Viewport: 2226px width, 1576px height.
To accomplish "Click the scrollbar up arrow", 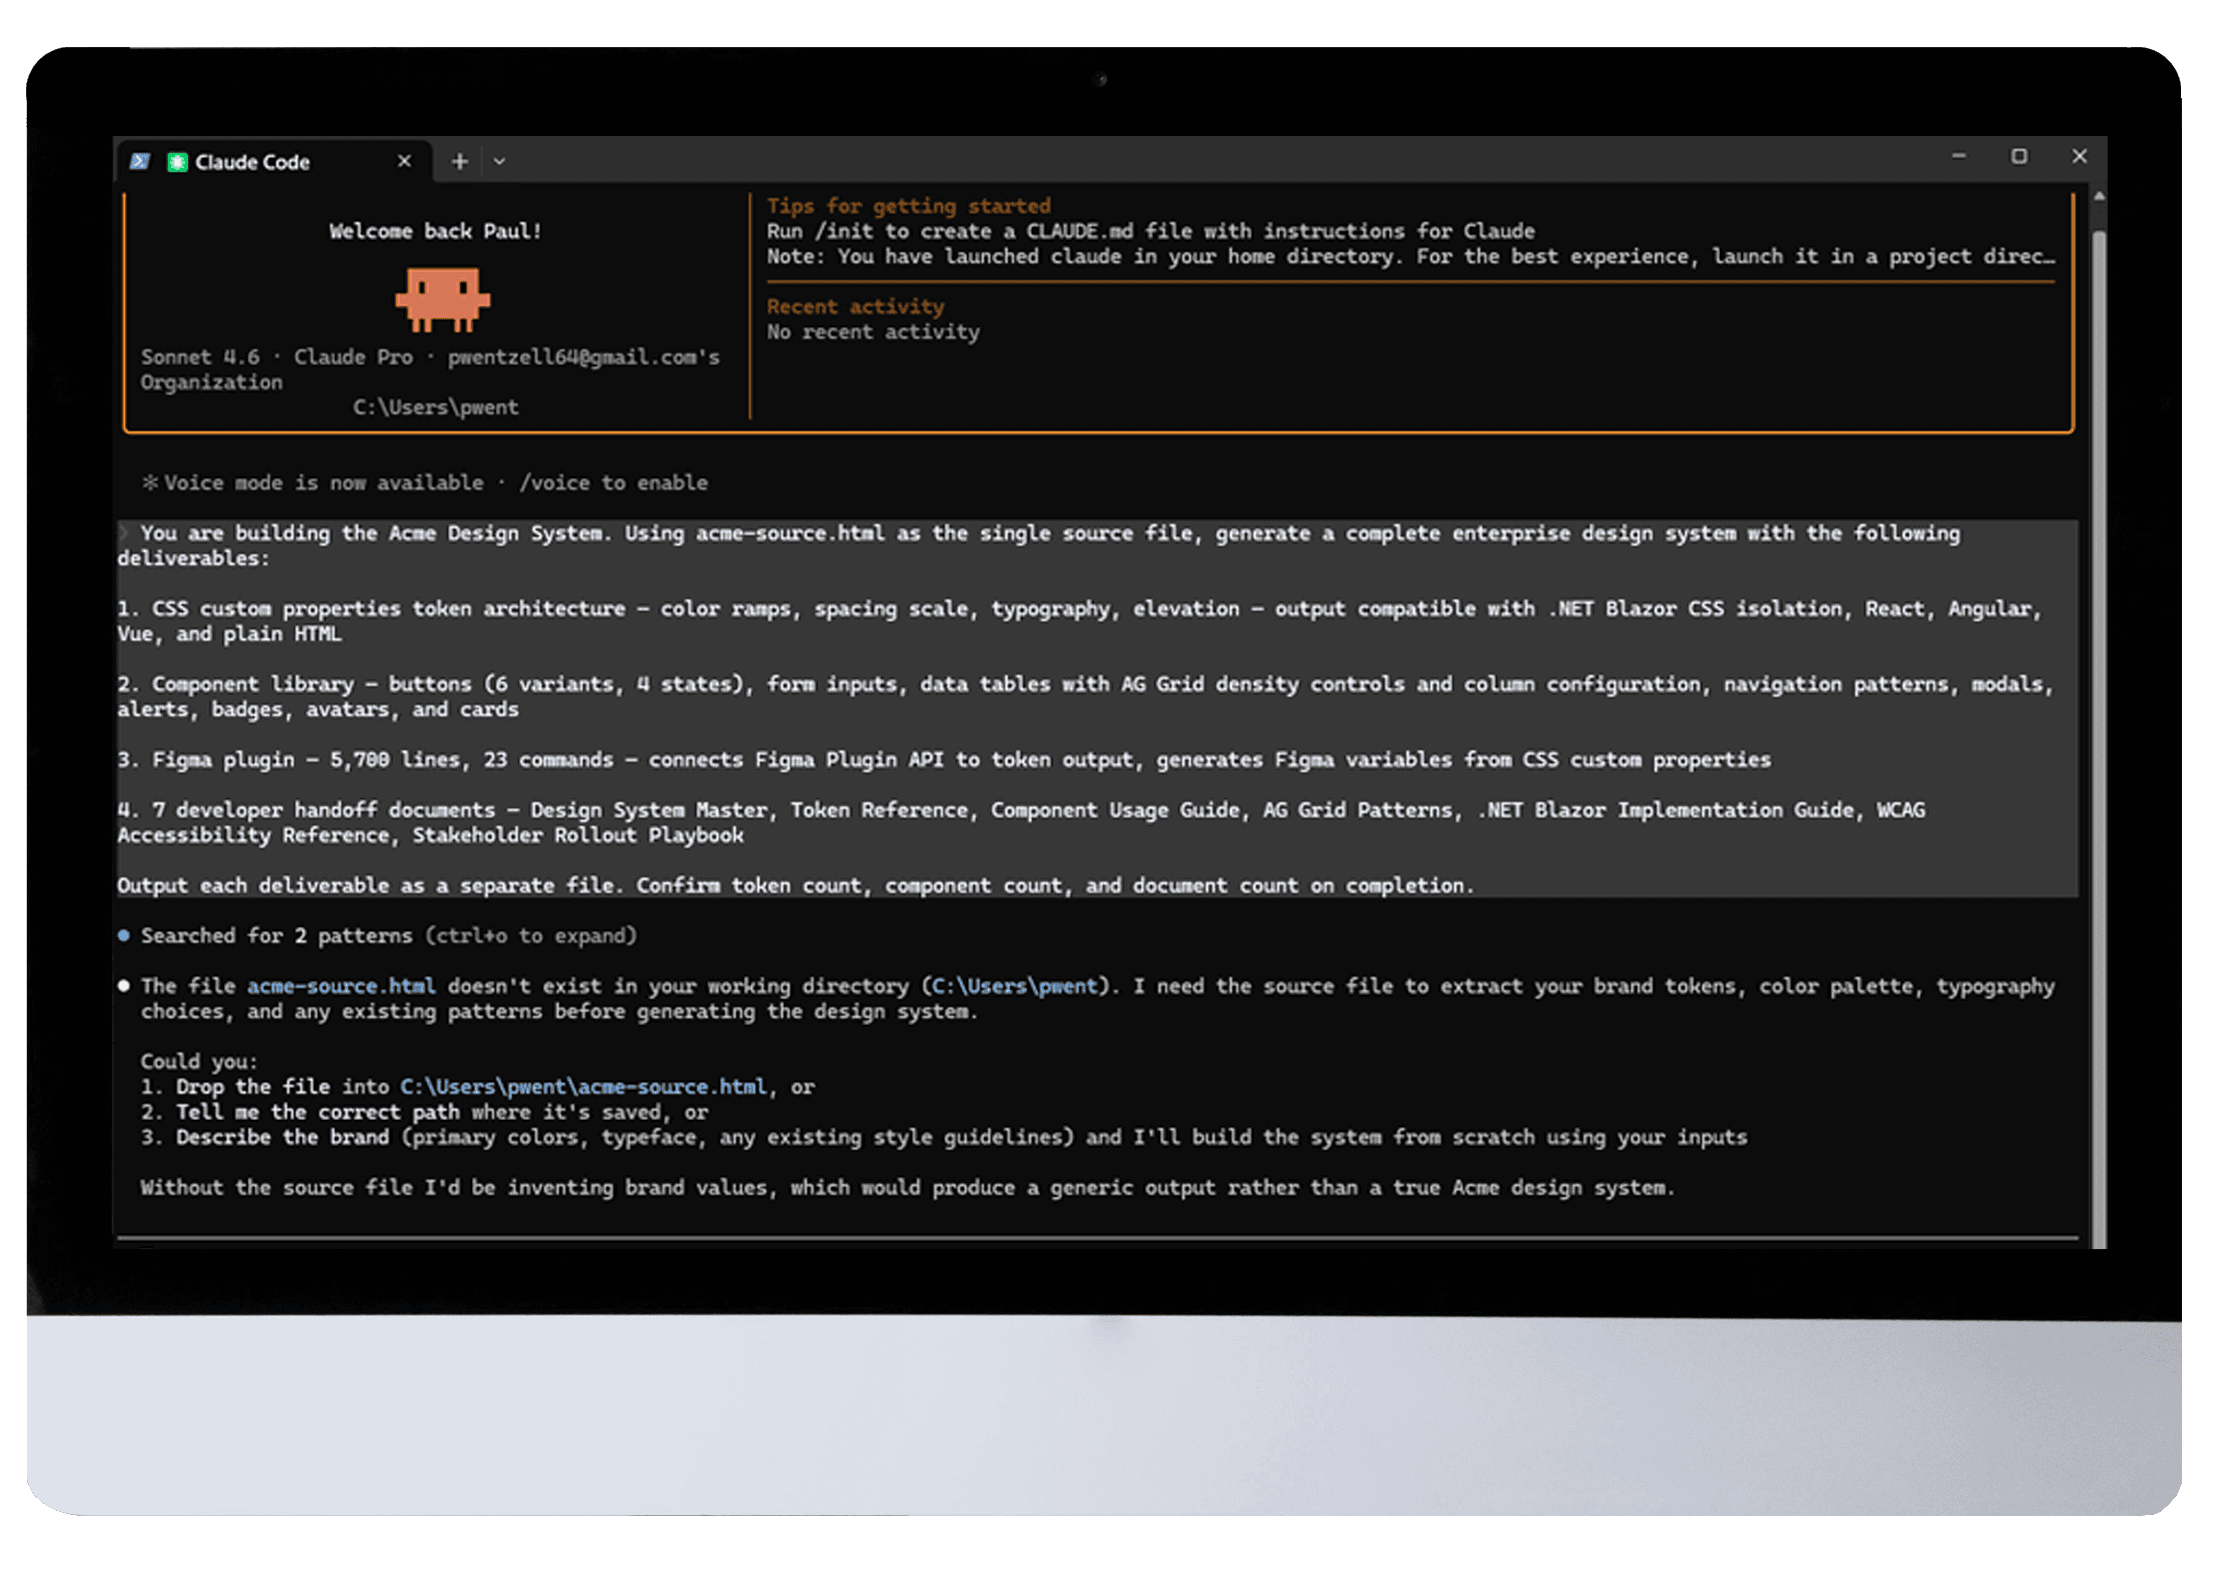I will point(2098,197).
